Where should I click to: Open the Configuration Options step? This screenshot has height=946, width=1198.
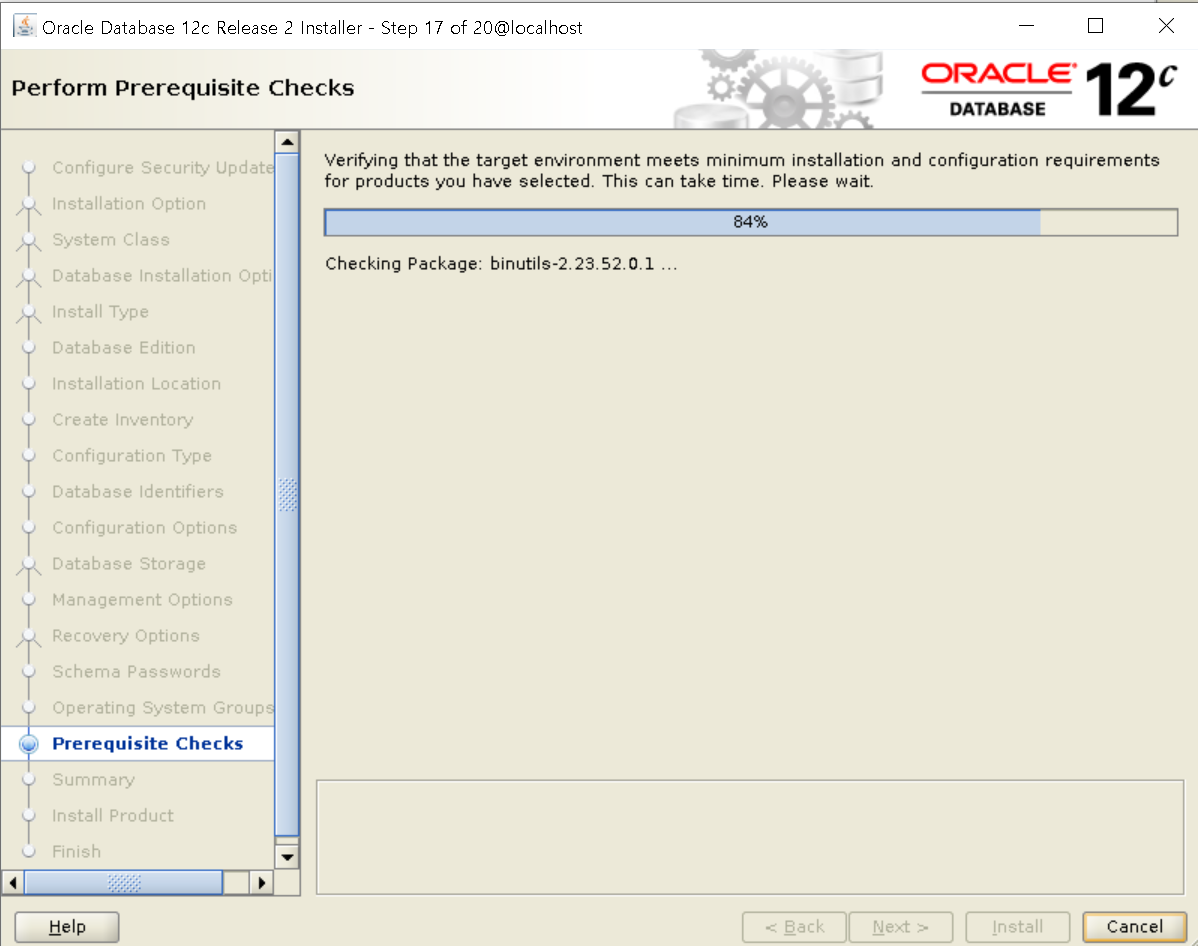click(144, 526)
